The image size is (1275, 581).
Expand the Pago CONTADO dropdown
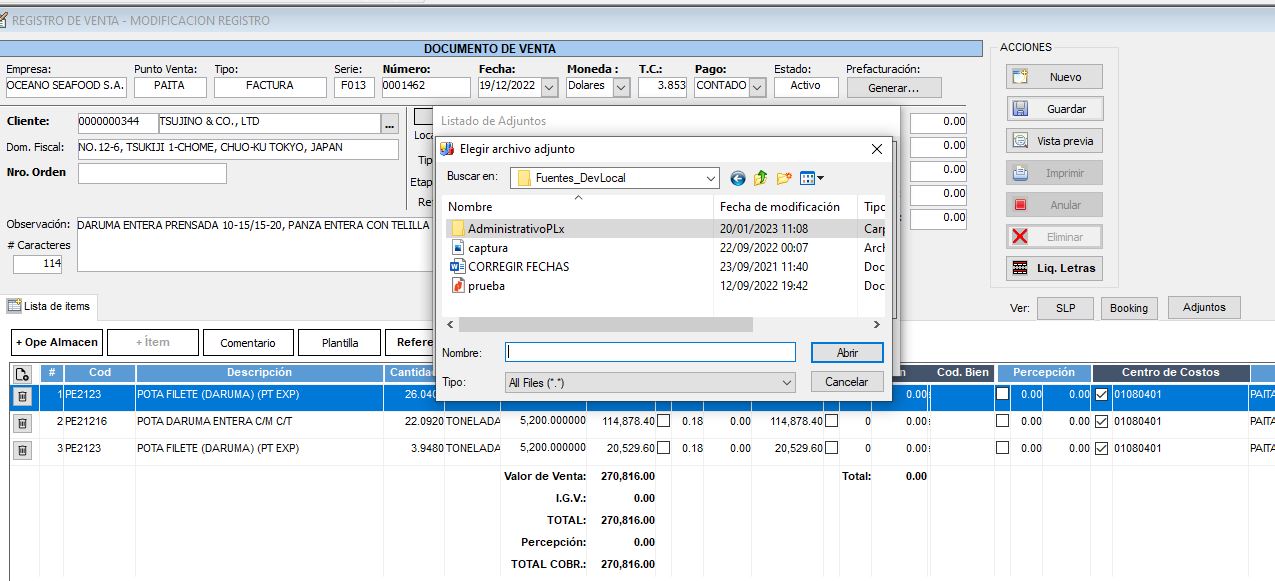[757, 87]
